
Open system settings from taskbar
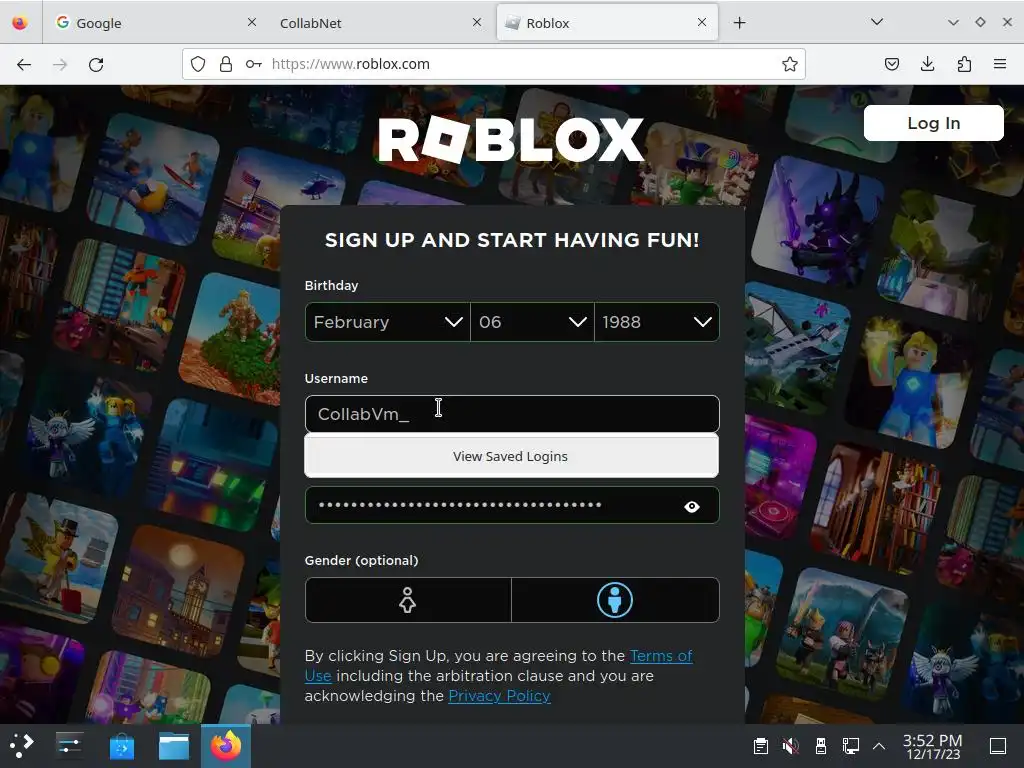[69, 745]
